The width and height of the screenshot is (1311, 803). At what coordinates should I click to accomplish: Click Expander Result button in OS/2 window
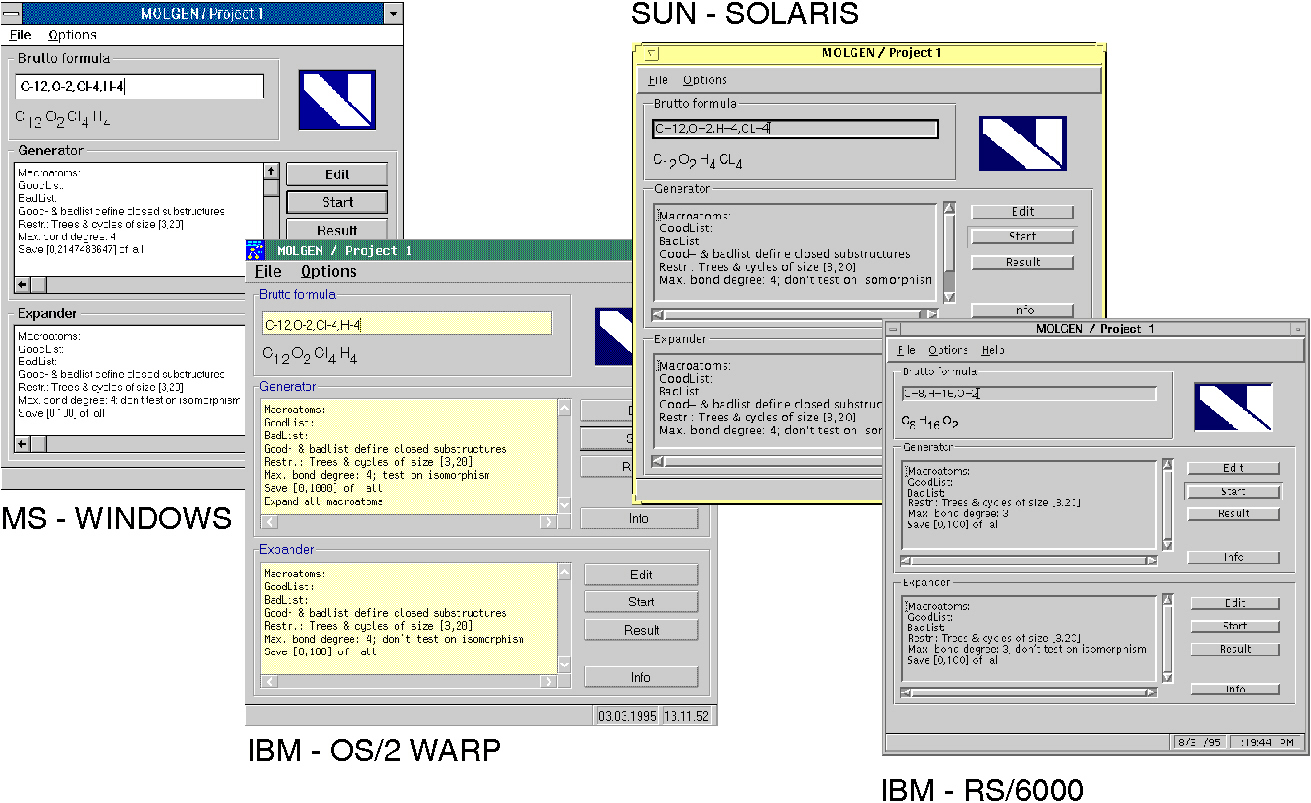click(641, 630)
